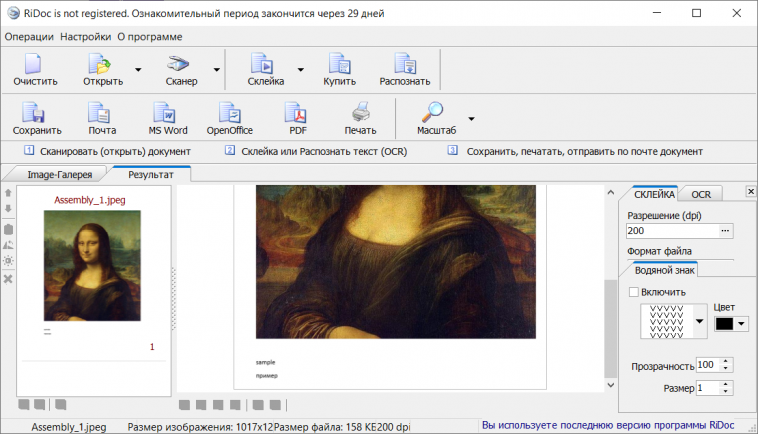The height and width of the screenshot is (434, 758).
Task: Open the Масштаб zoom dropdown arrow
Action: click(x=471, y=119)
